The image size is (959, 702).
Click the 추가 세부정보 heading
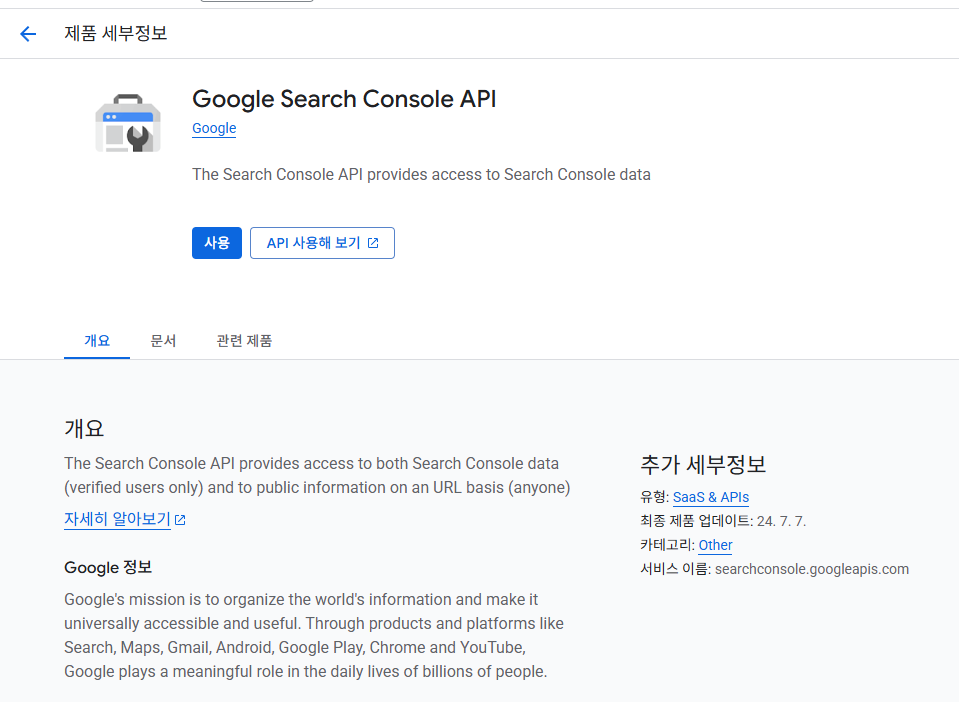tap(703, 465)
